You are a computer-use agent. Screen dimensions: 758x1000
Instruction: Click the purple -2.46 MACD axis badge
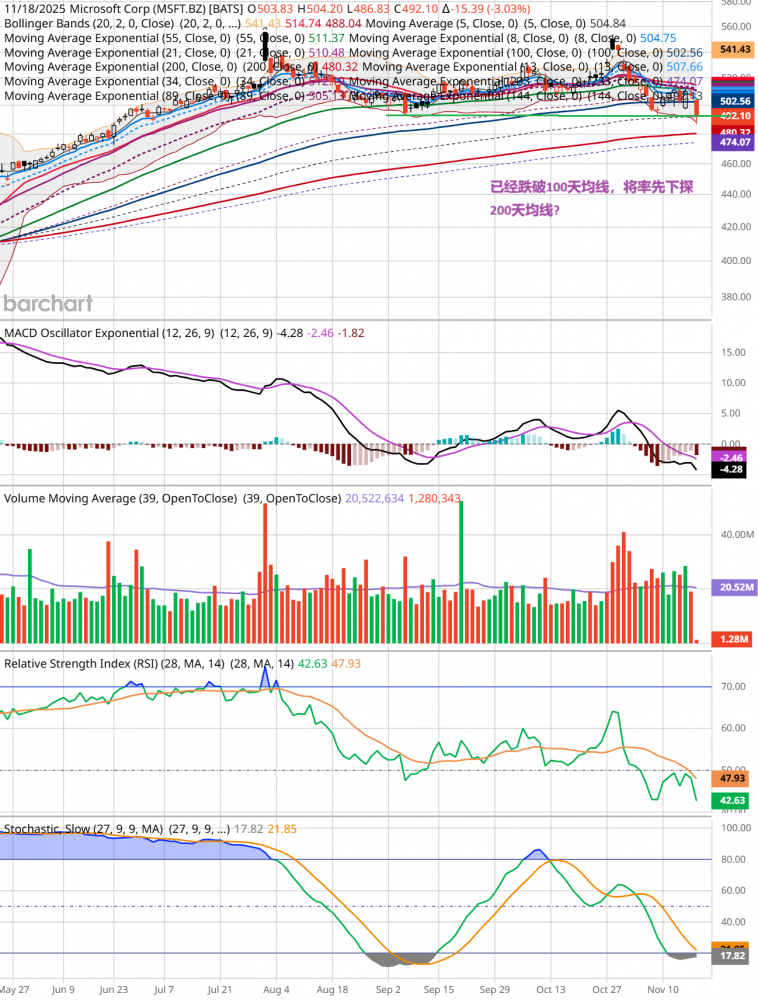click(x=729, y=458)
